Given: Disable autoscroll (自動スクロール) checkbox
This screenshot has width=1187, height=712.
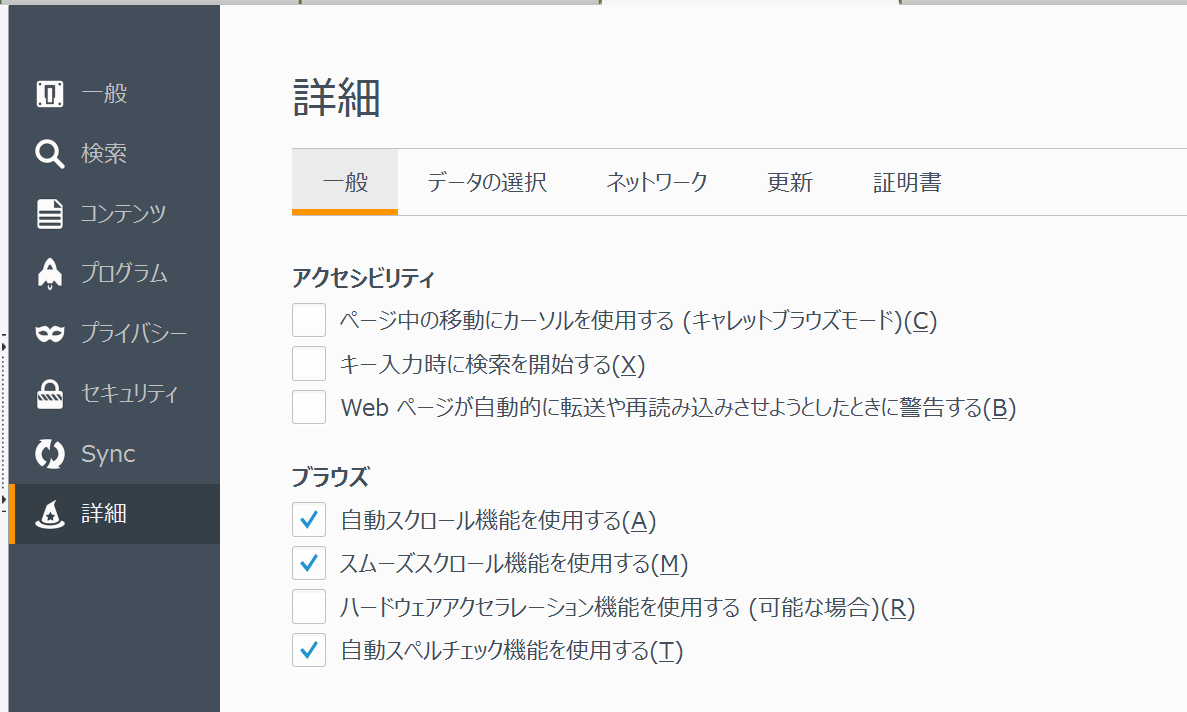Looking at the screenshot, I should point(309,520).
